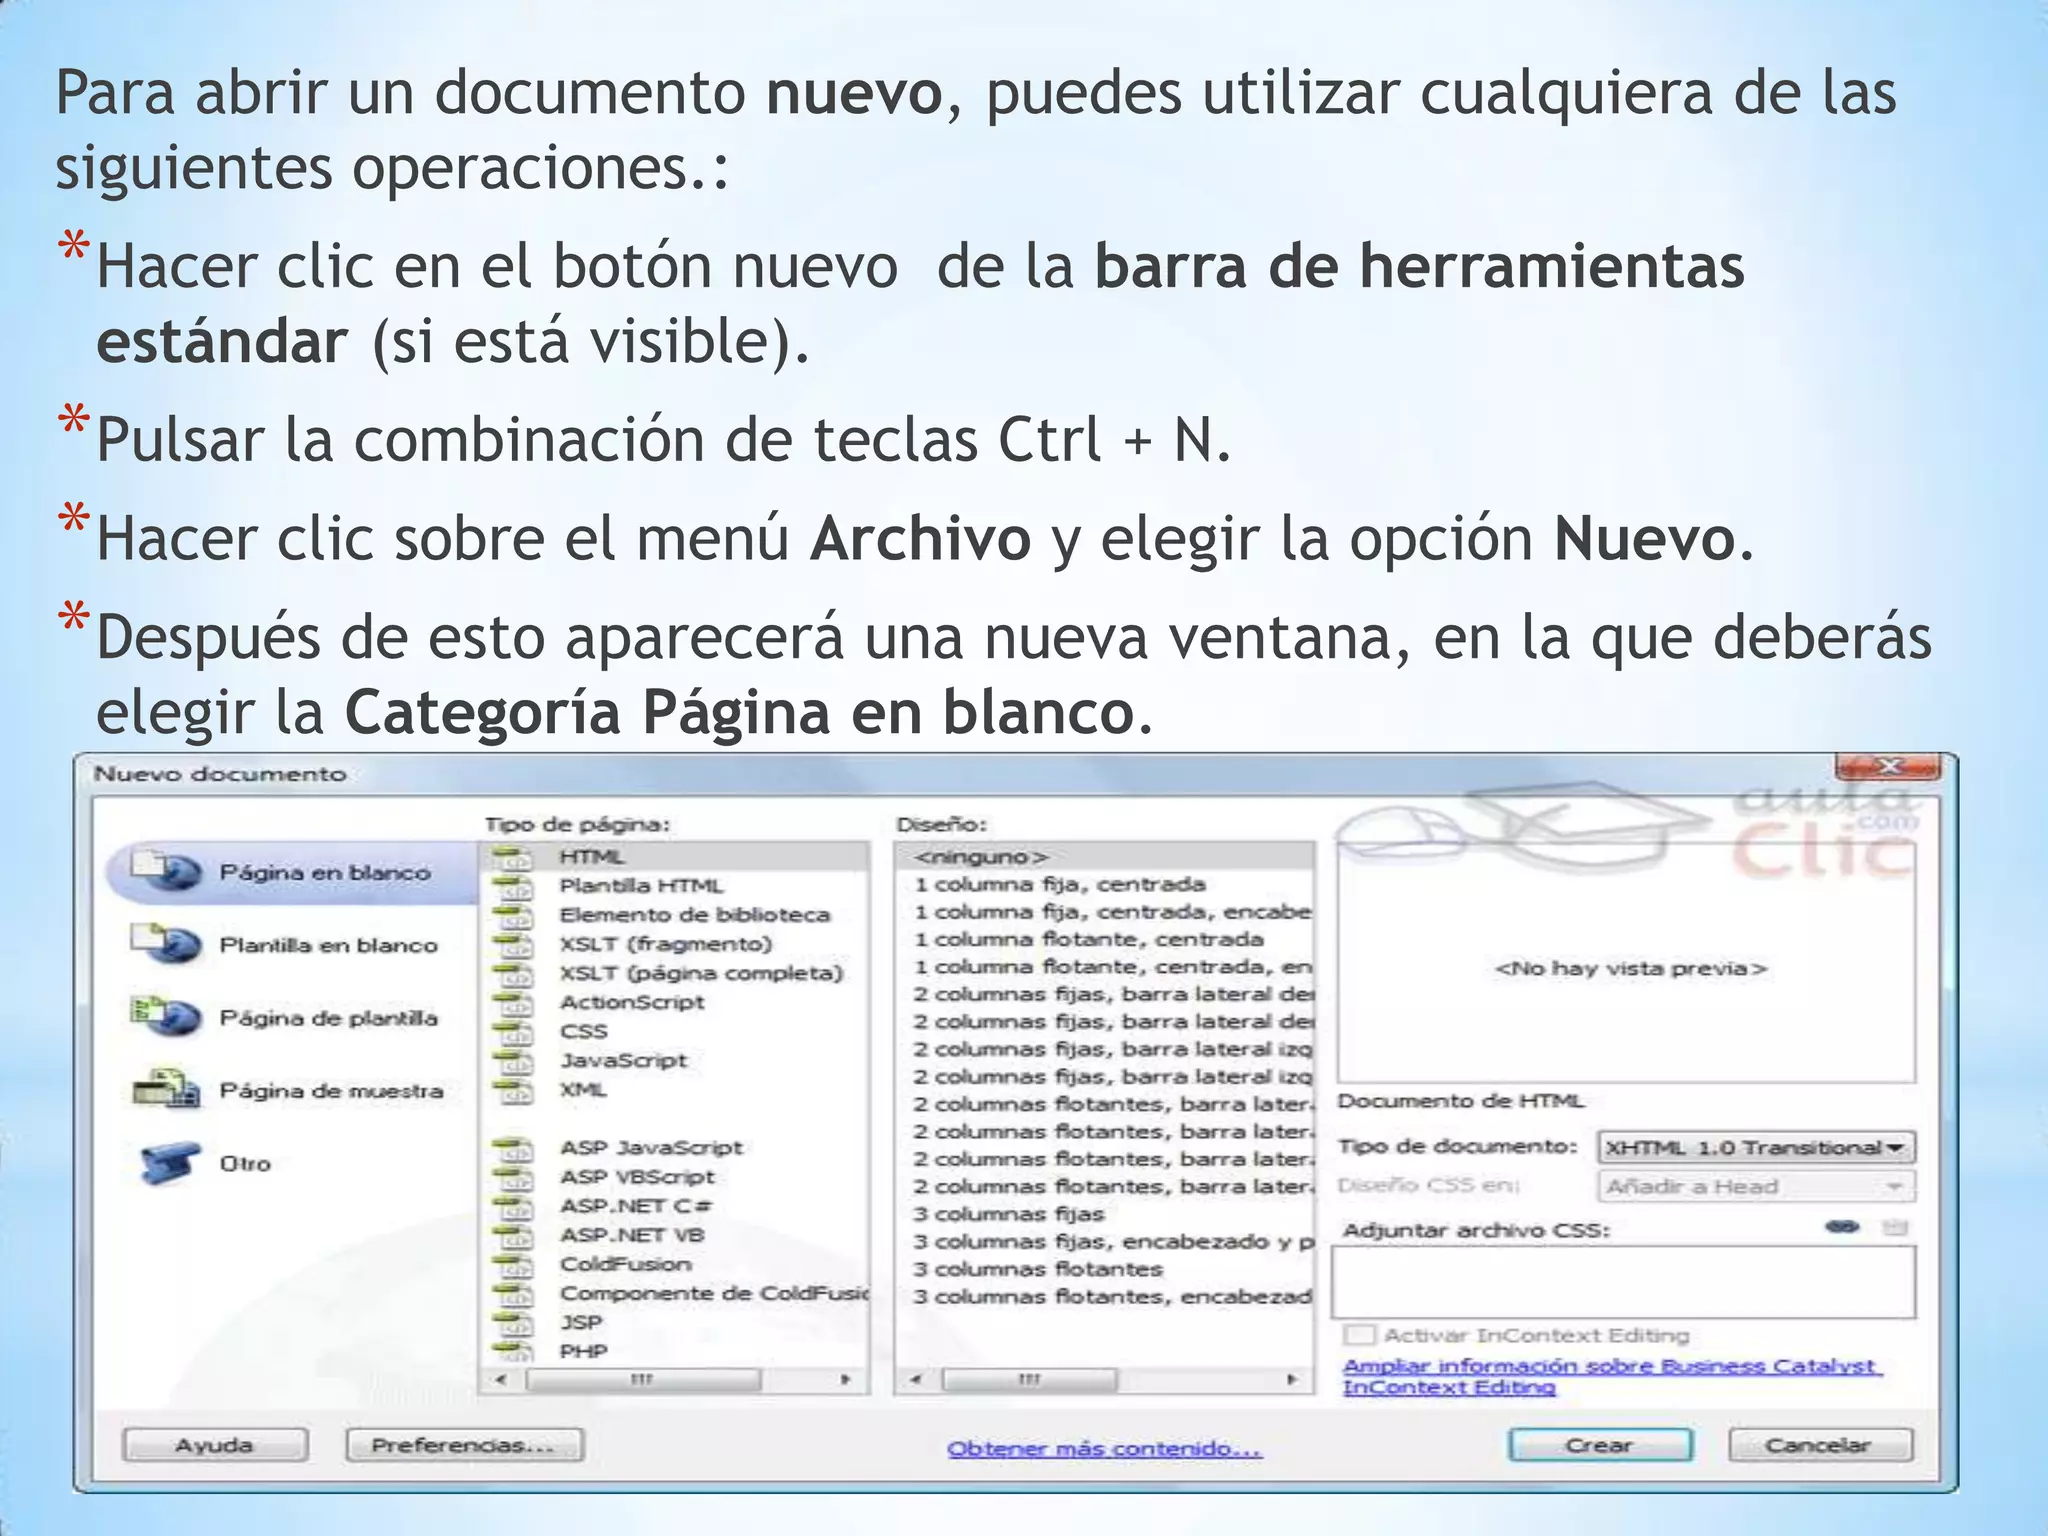Click the icon beside ASP.NET VB
This screenshot has height=1536, width=2048.
point(513,1236)
